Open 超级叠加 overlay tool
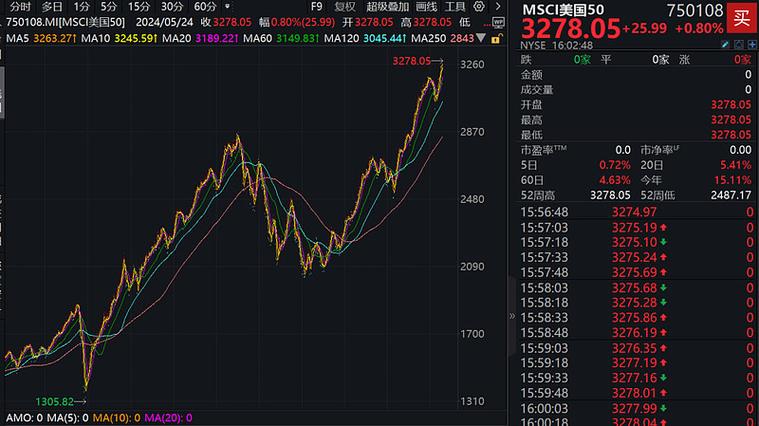 (x=387, y=7)
